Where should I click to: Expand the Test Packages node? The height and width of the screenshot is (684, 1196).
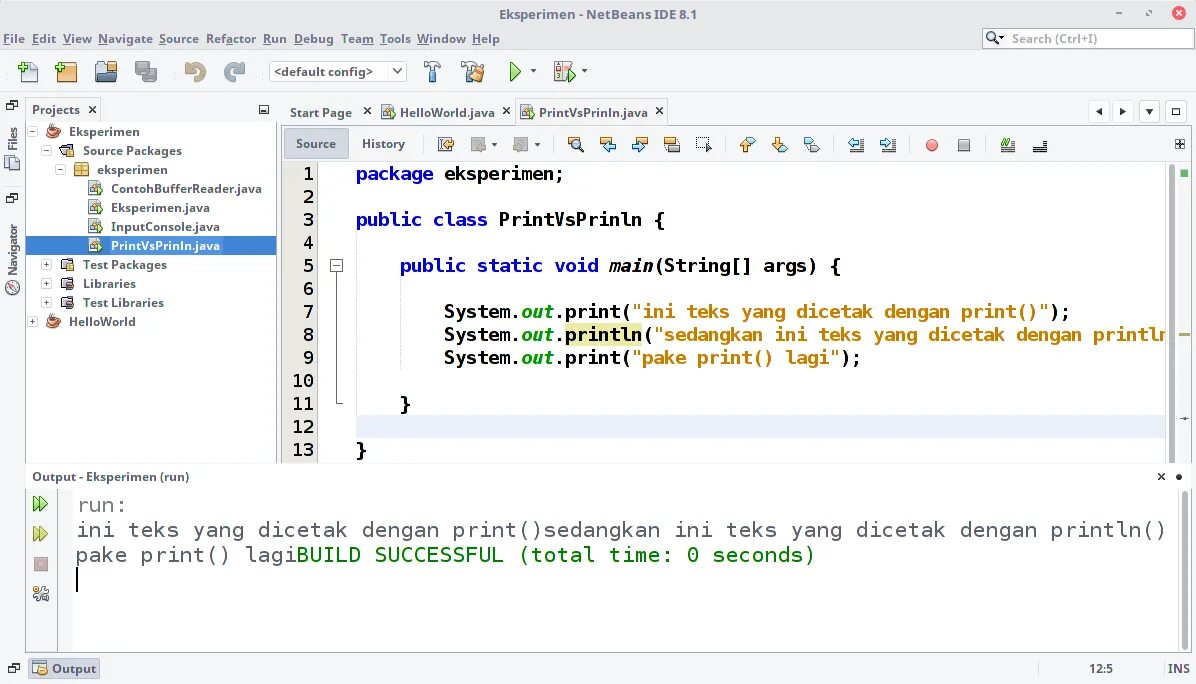[x=47, y=265]
